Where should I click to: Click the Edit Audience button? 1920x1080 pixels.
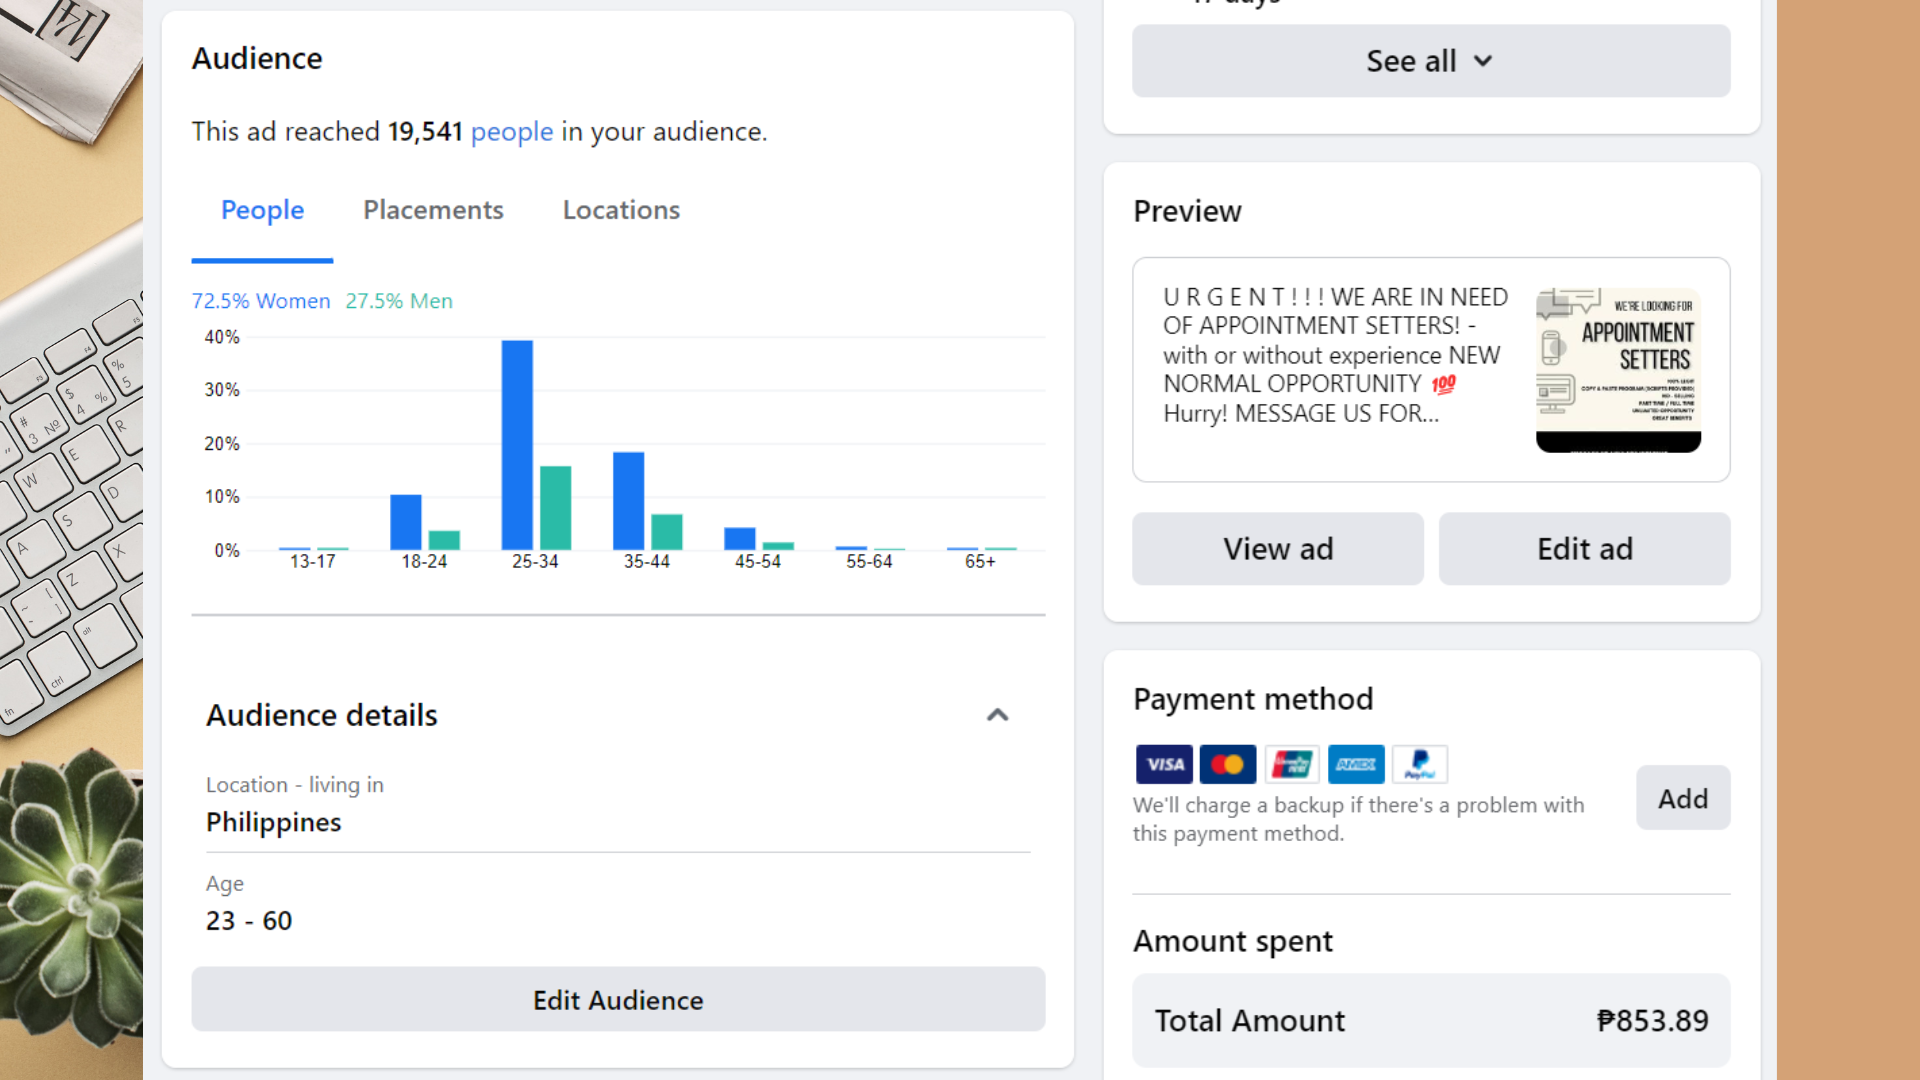[x=618, y=1000]
